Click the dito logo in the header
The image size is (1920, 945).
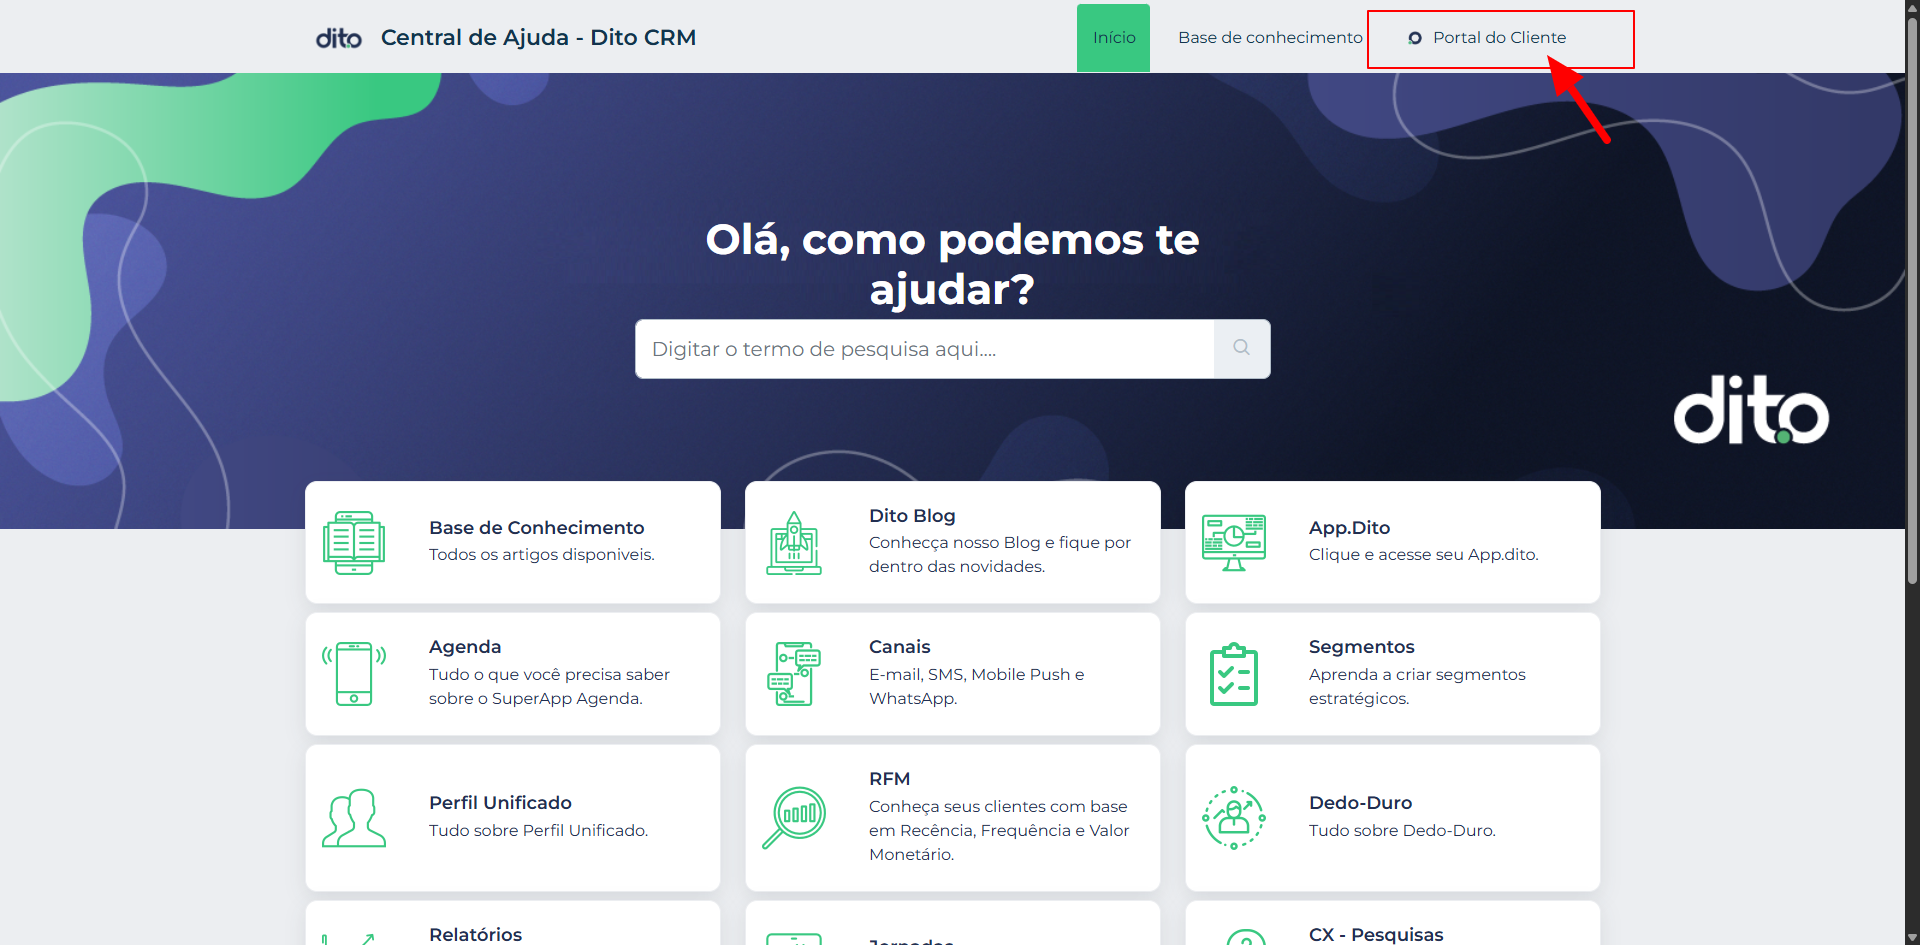[339, 38]
